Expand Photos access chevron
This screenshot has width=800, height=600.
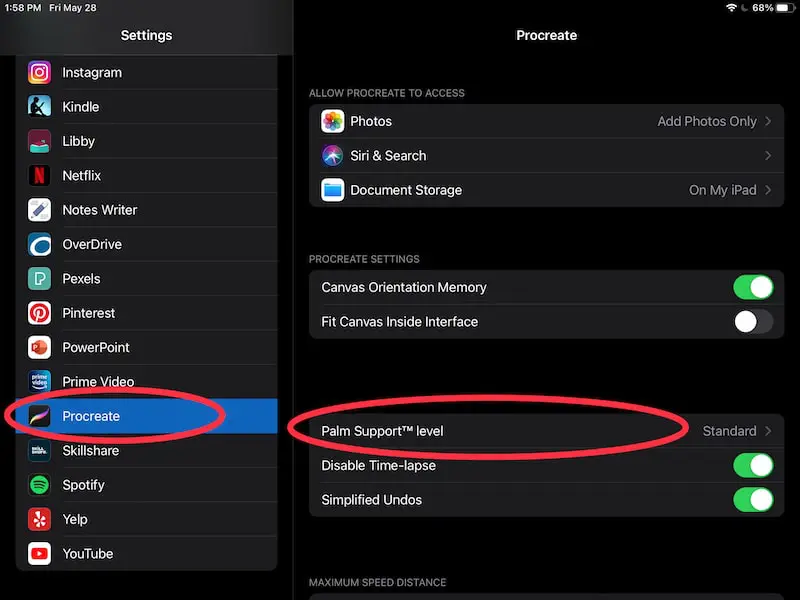pos(768,121)
